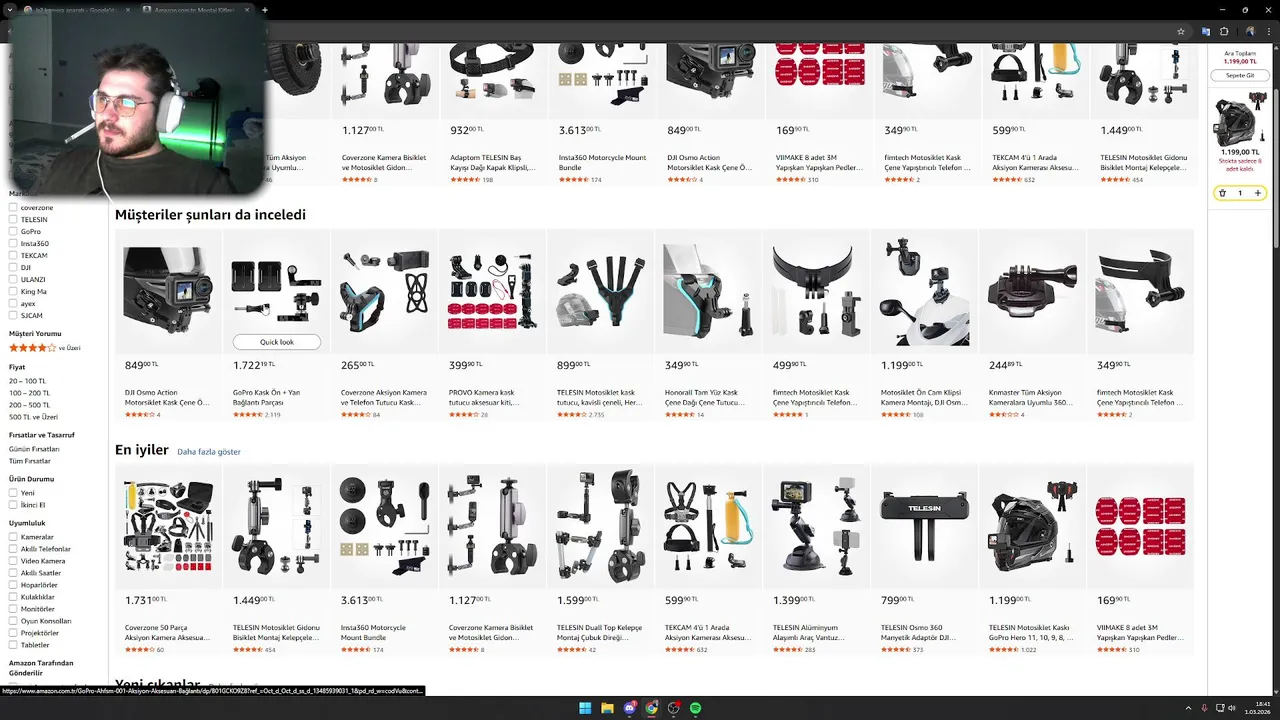Open the Motosiklet Ön Cam Klipsi title link
Image resolution: width=1280 pixels, height=720 pixels.
pyautogui.click(x=924, y=397)
